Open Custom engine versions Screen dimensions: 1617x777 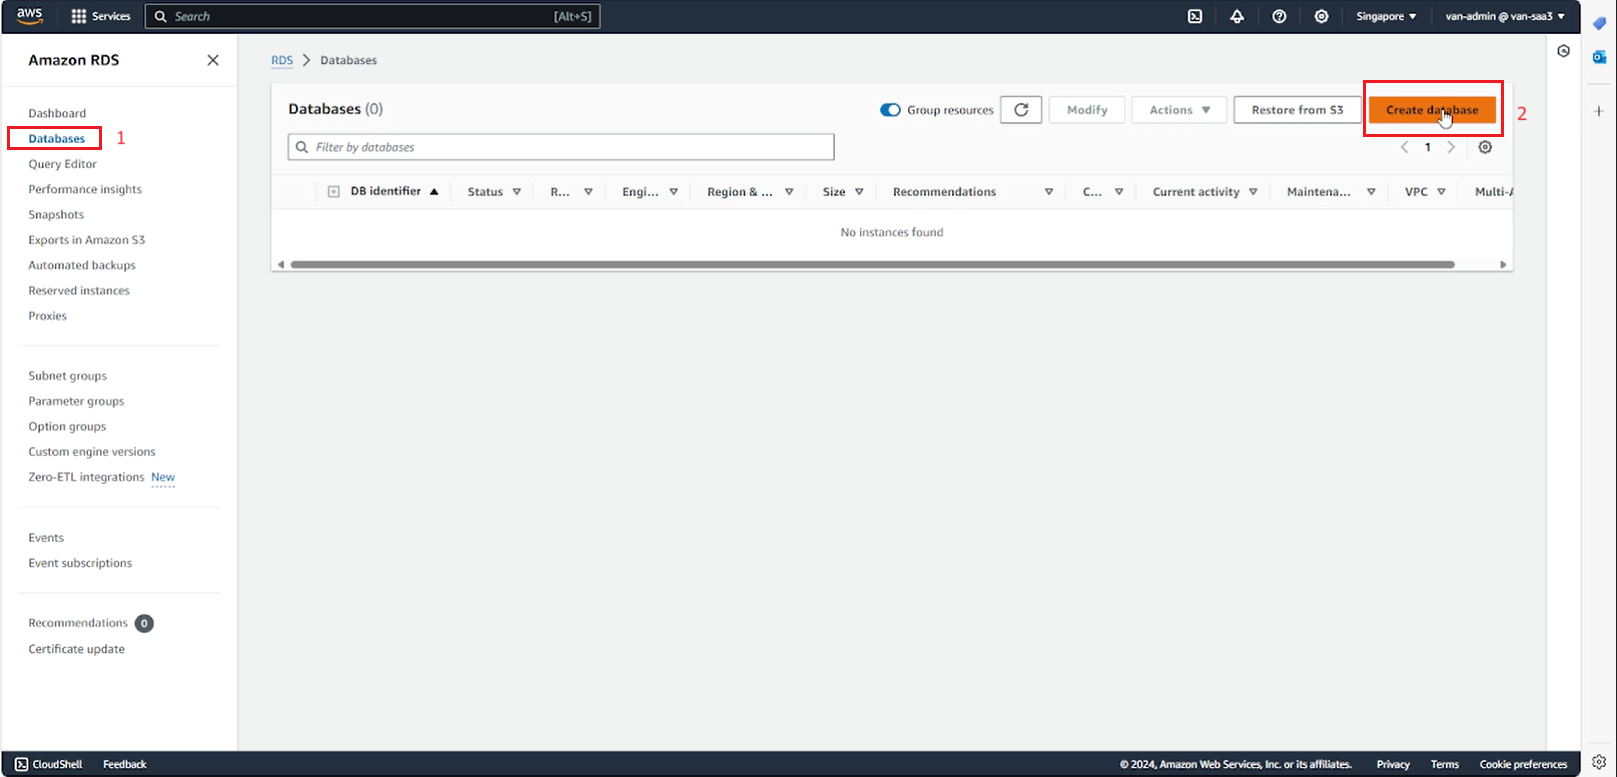92,452
